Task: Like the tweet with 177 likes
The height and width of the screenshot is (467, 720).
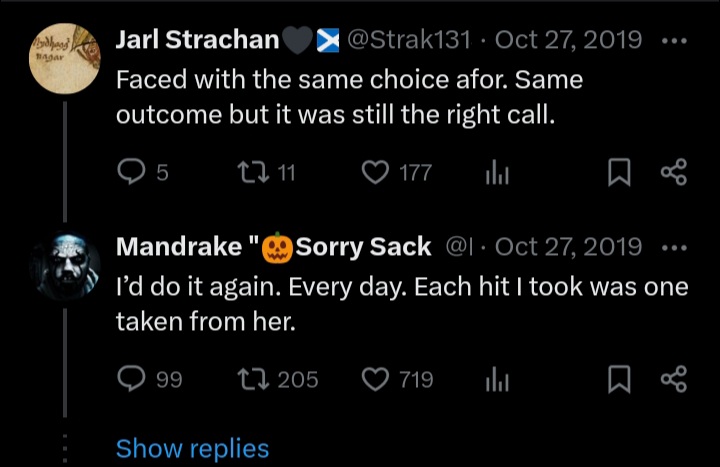Action: pyautogui.click(x=375, y=172)
